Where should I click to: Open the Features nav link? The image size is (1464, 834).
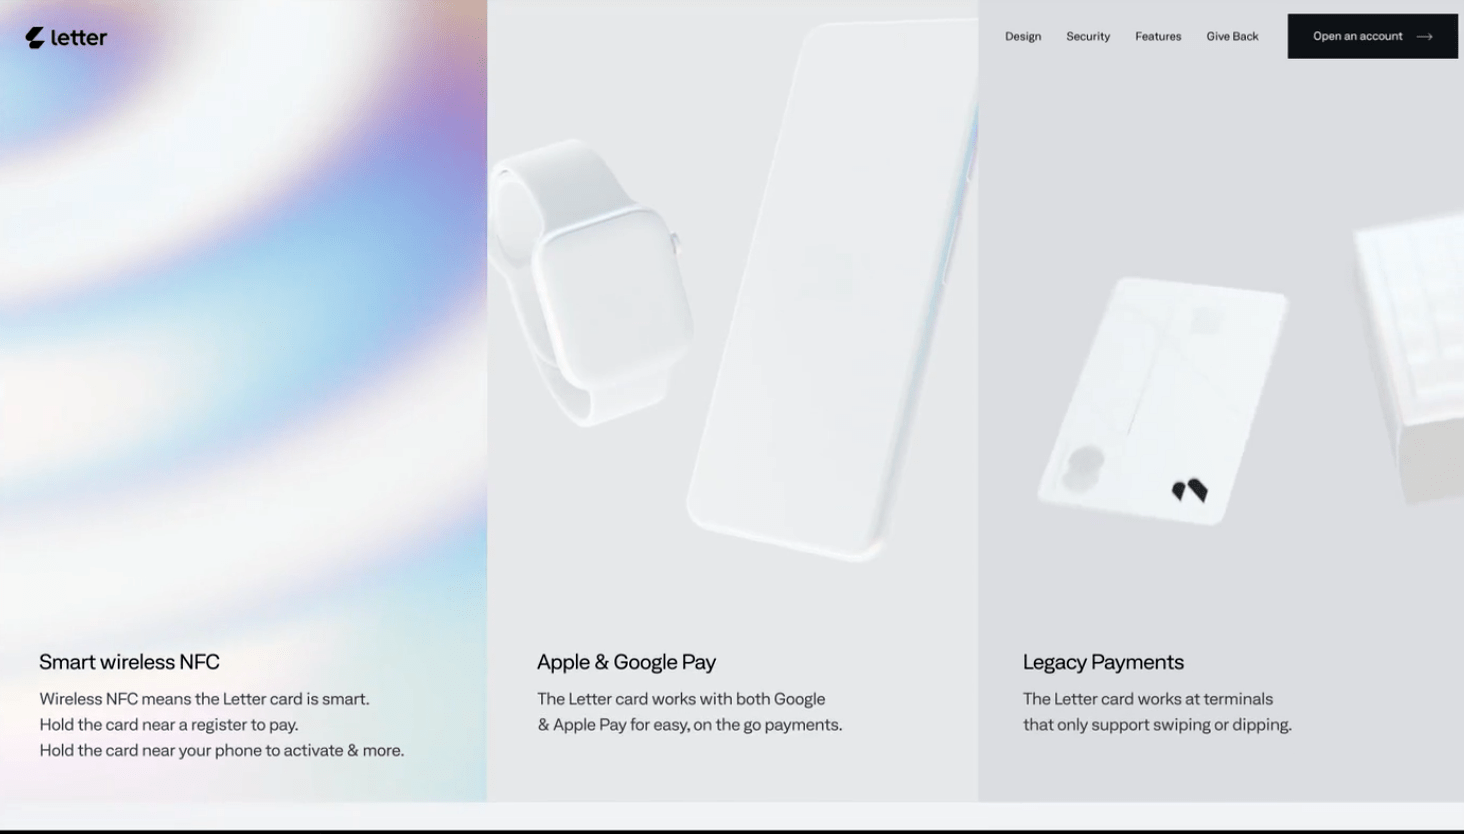[1158, 36]
